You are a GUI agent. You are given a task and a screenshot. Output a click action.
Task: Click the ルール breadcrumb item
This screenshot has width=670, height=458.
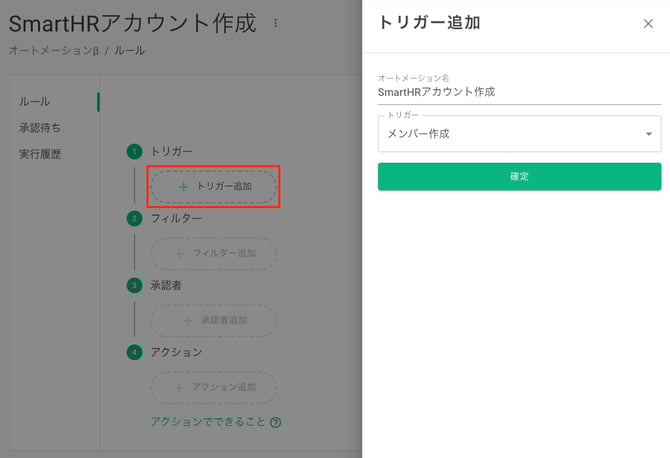(x=129, y=50)
